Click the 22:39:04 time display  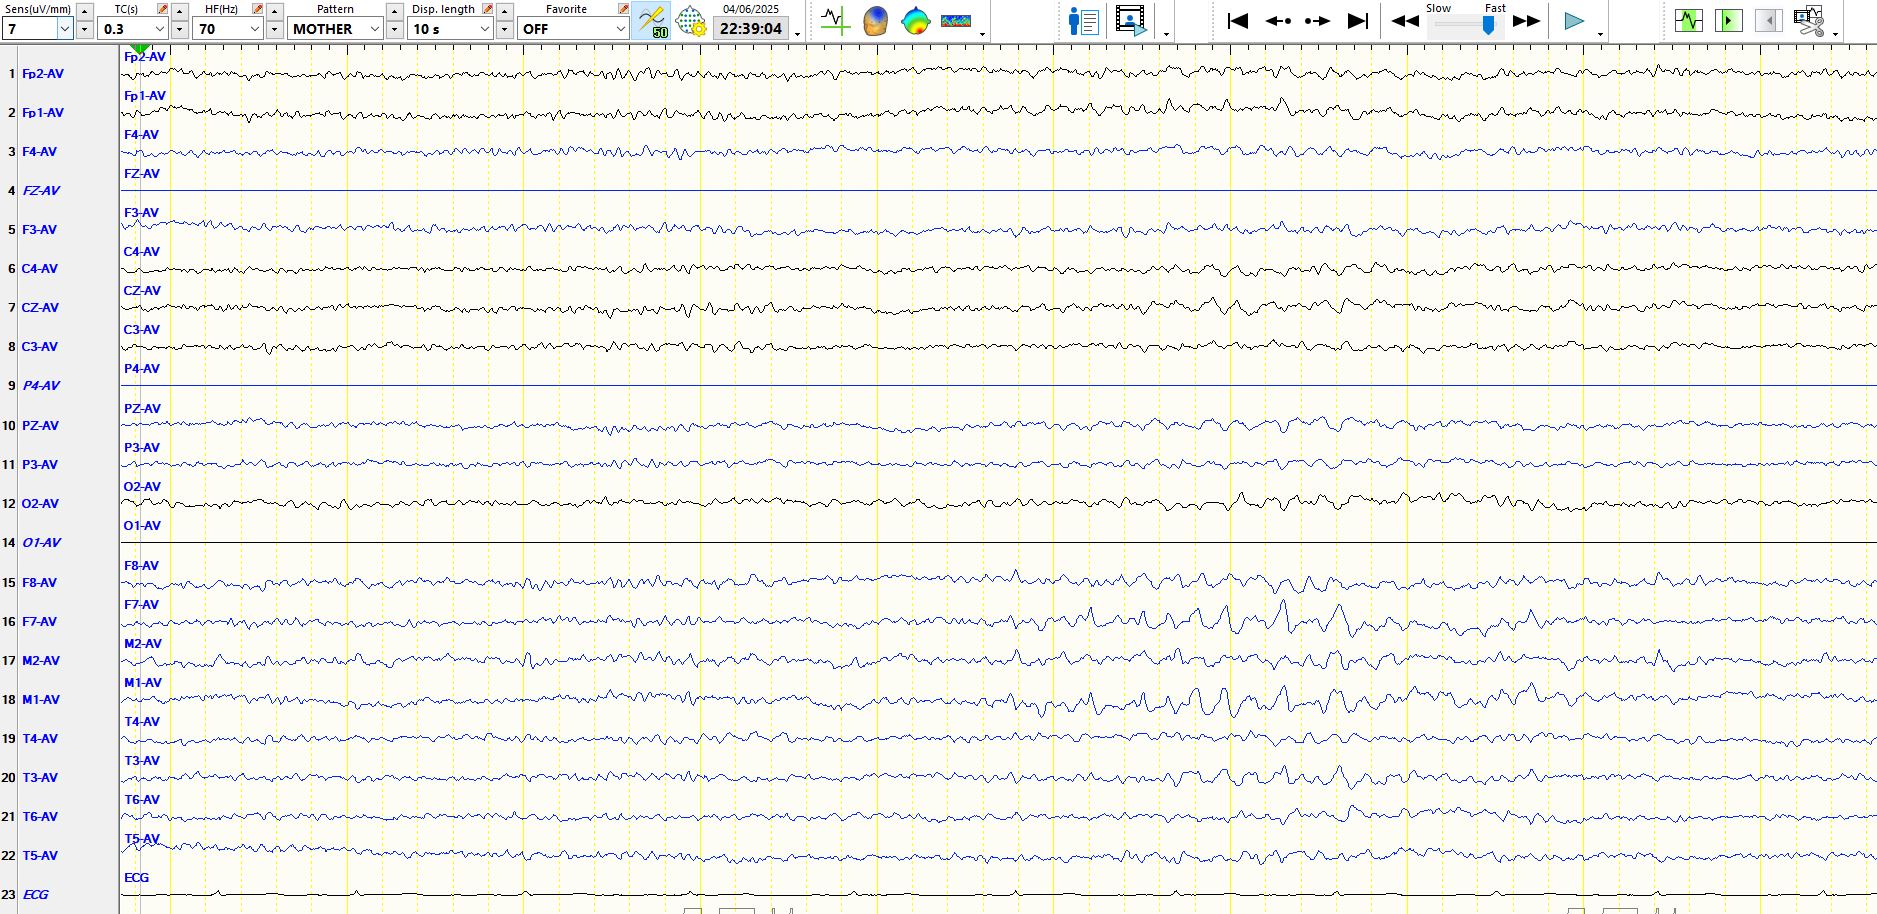[x=750, y=29]
